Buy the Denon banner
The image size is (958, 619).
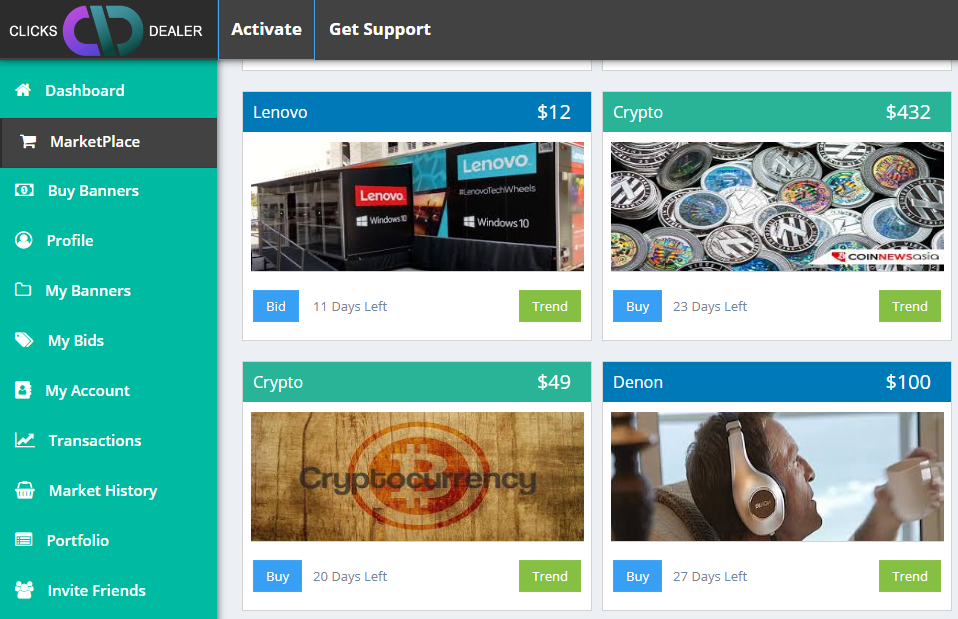click(637, 576)
